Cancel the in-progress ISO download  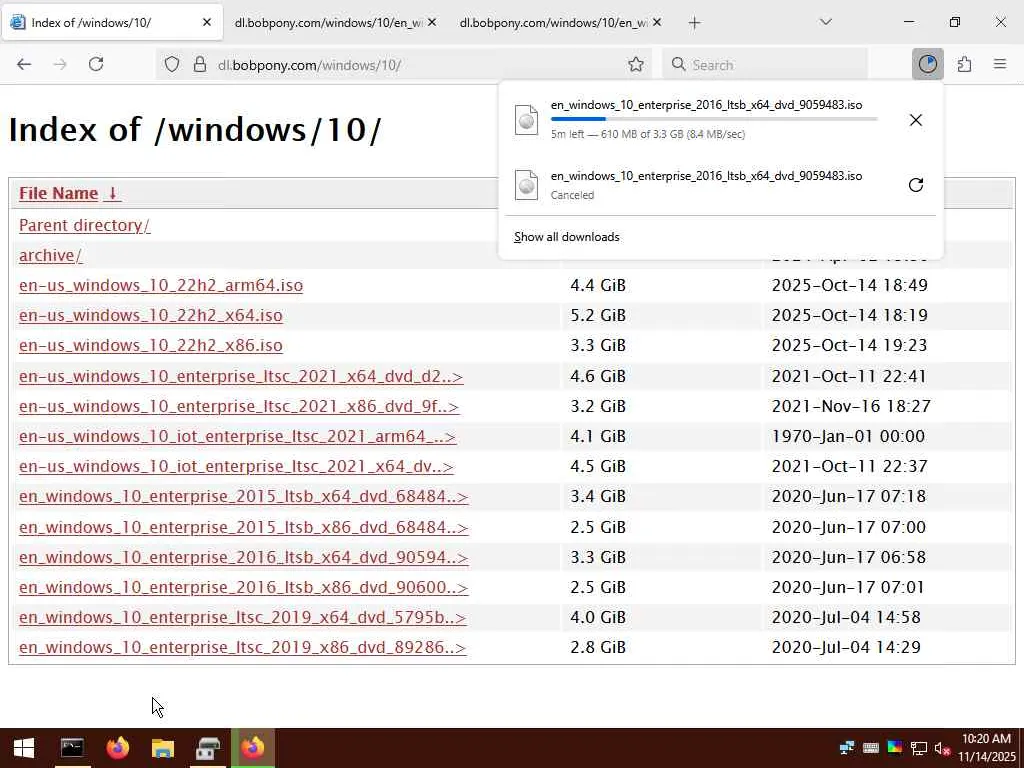click(916, 120)
